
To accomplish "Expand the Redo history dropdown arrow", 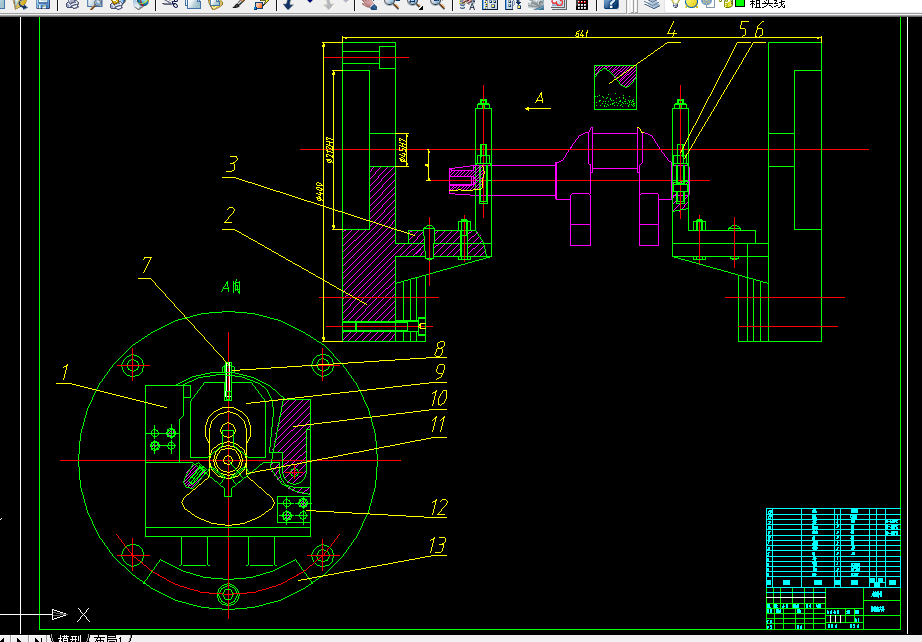I will click(346, 3).
